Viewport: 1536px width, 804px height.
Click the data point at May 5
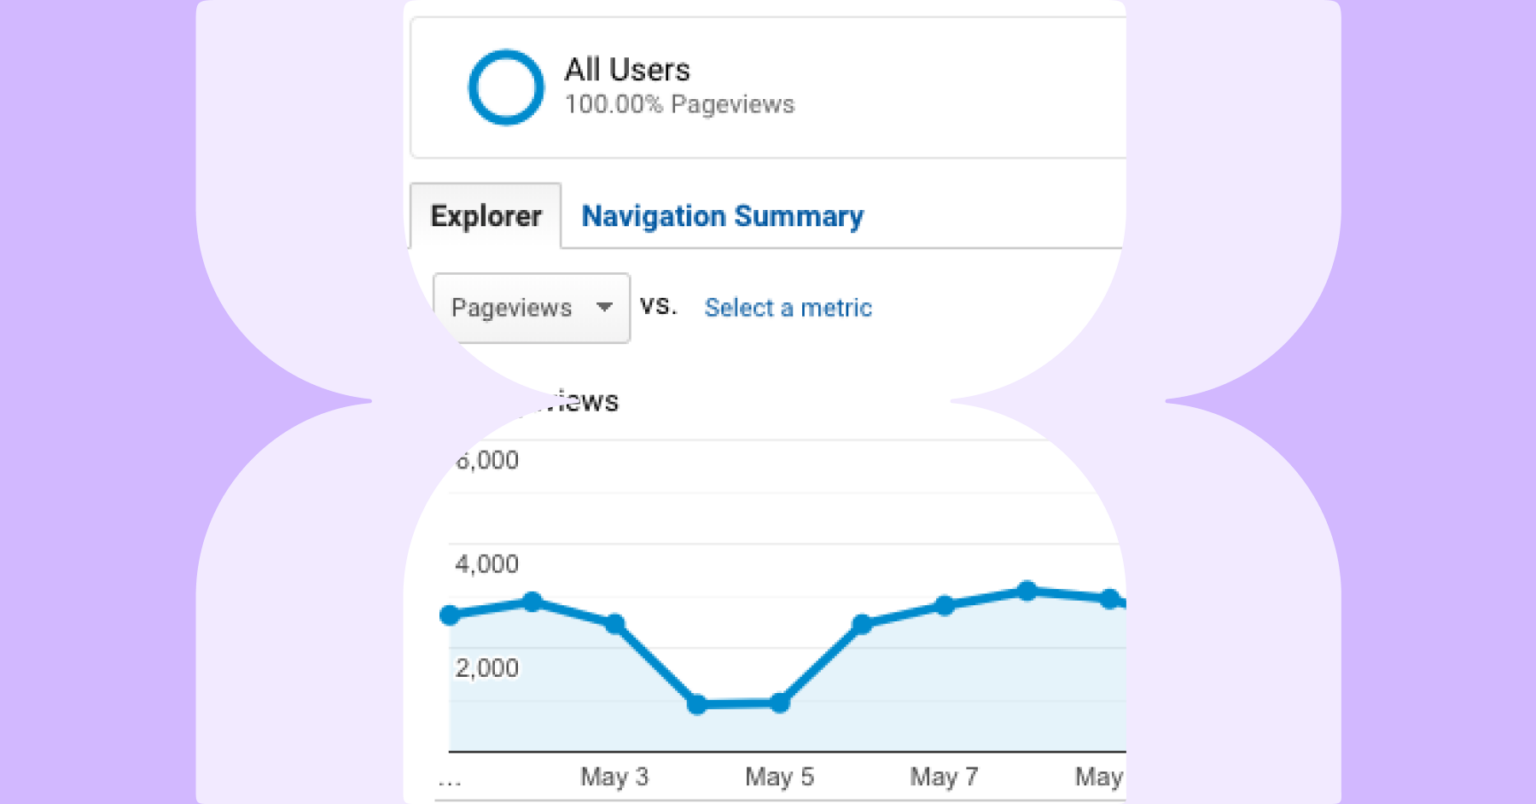point(780,704)
